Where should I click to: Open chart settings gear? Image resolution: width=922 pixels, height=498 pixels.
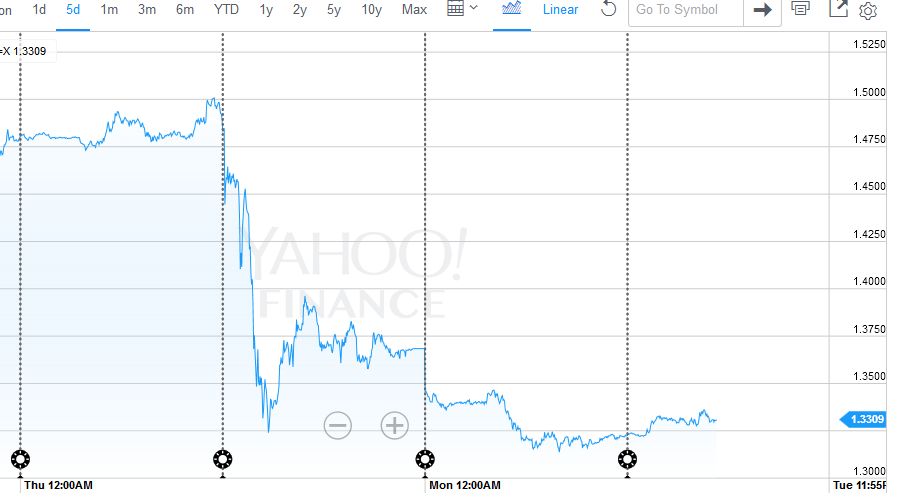point(868,11)
